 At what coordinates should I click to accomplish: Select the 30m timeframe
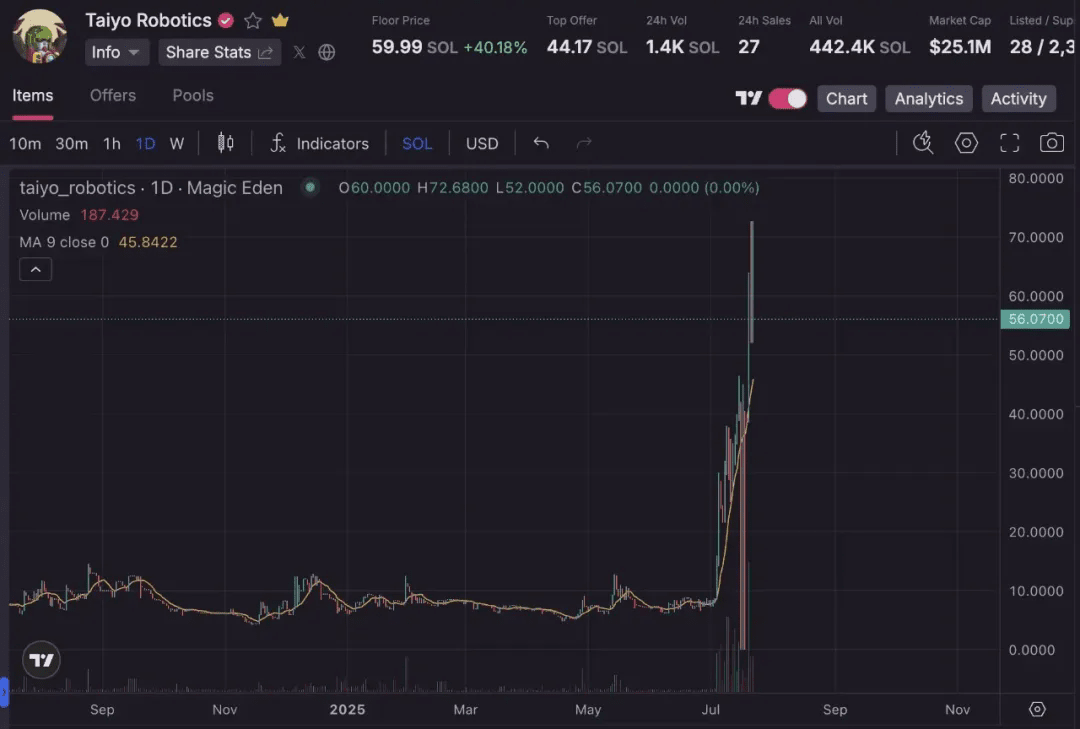pos(72,143)
